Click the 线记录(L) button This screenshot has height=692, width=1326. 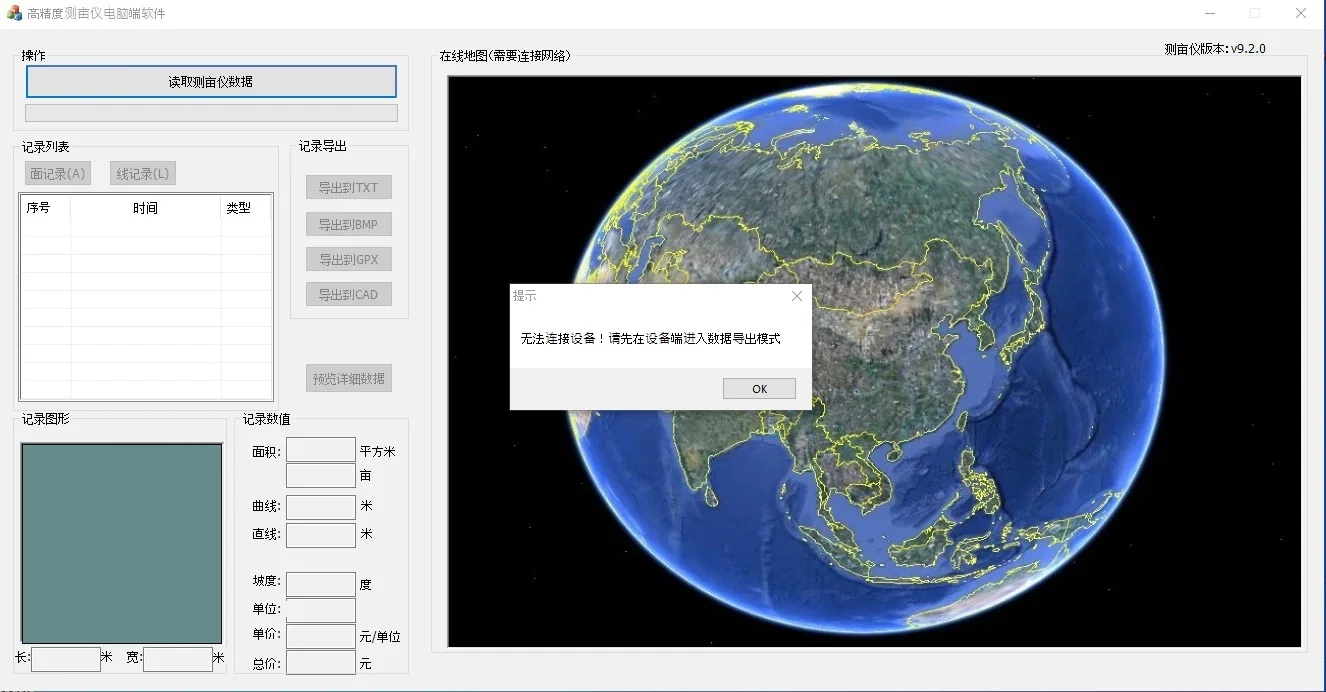143,174
